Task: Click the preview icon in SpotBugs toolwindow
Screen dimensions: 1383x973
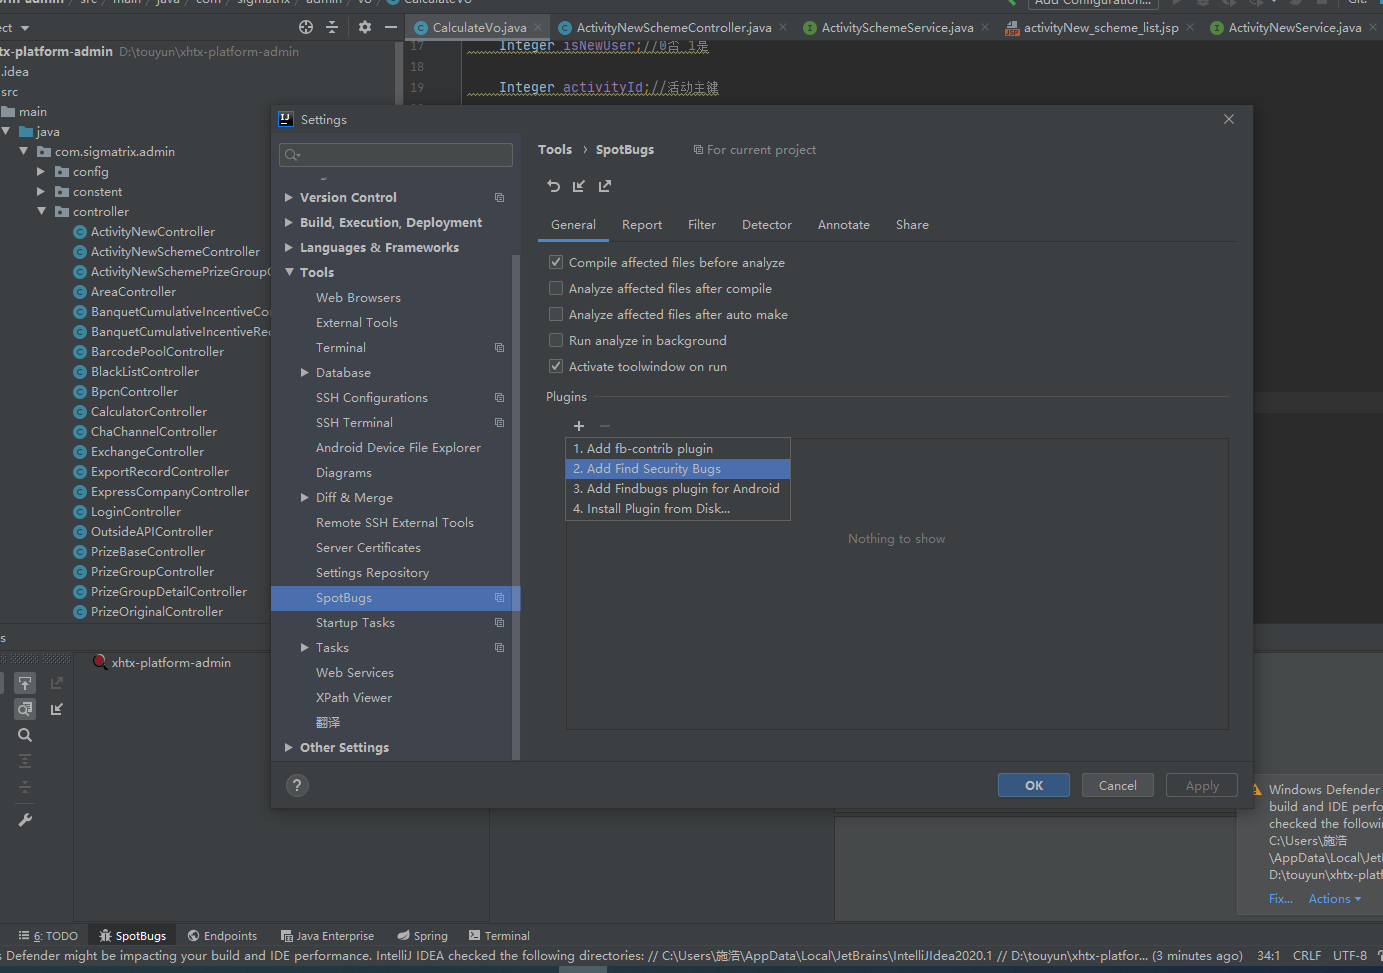Action: [25, 709]
